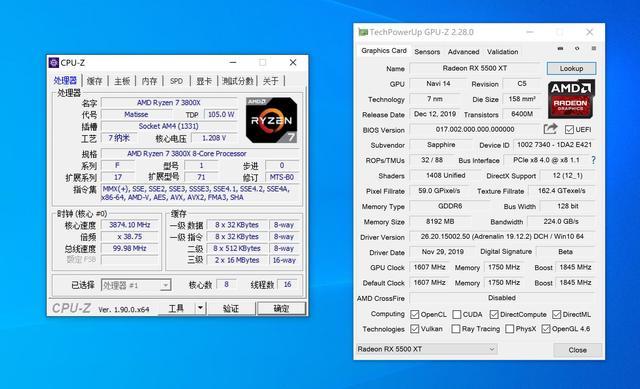Toggle the CUDA checkbox

(457, 314)
